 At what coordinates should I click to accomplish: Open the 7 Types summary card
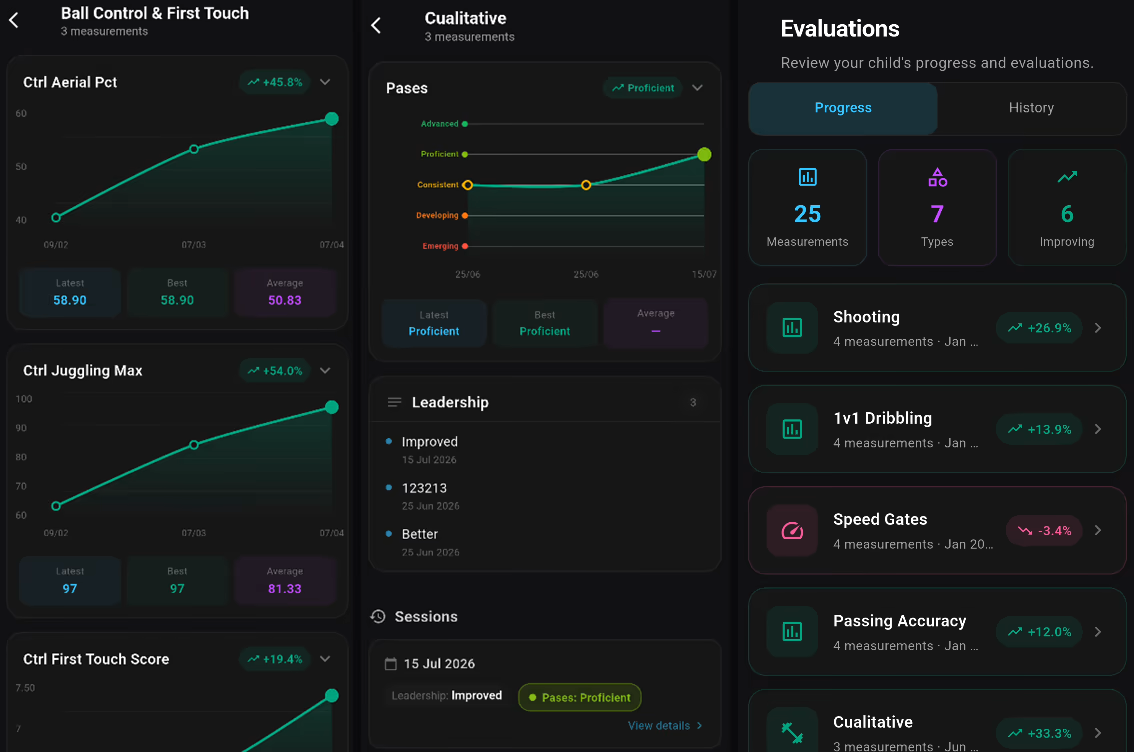point(937,208)
